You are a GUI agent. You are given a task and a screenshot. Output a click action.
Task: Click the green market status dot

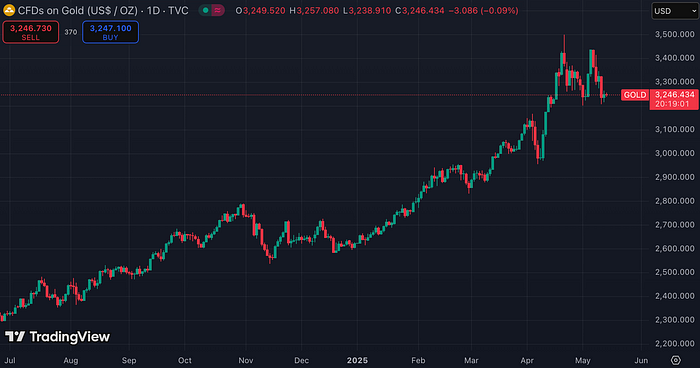click(205, 10)
